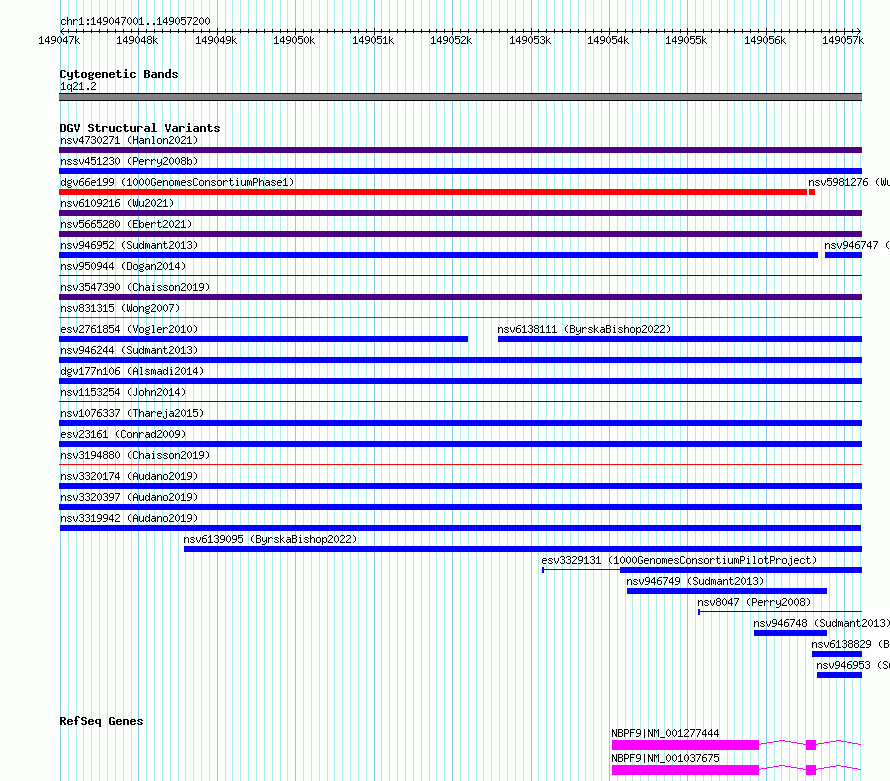Open variant nsv1076337 (Thareja2015)
This screenshot has height=781, width=890.
[132, 413]
